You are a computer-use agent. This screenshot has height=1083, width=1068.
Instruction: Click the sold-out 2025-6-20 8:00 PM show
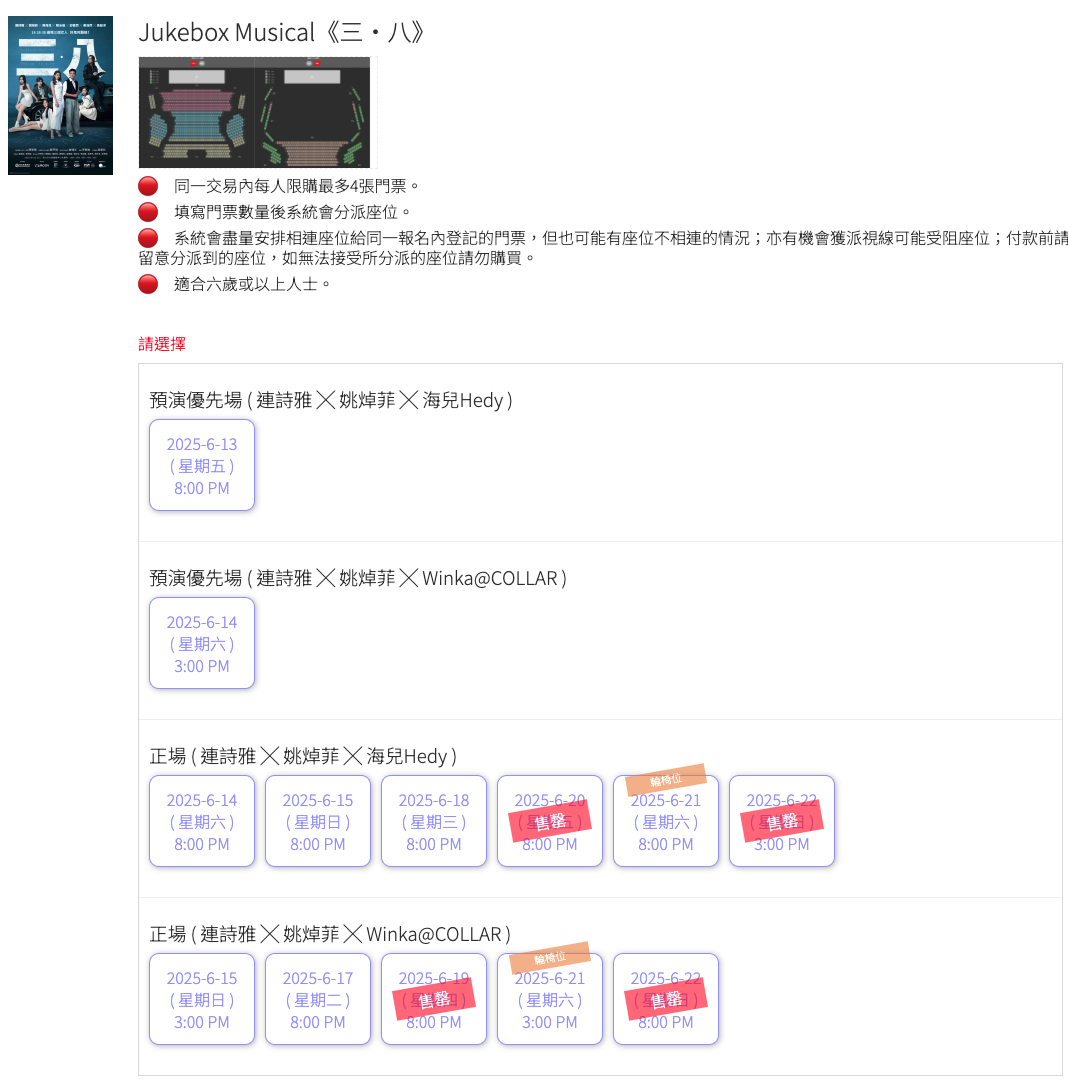tap(550, 822)
